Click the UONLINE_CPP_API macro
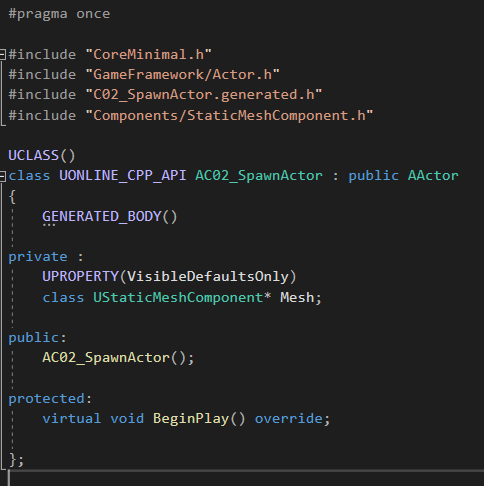This screenshot has height=486, width=484. point(123,176)
